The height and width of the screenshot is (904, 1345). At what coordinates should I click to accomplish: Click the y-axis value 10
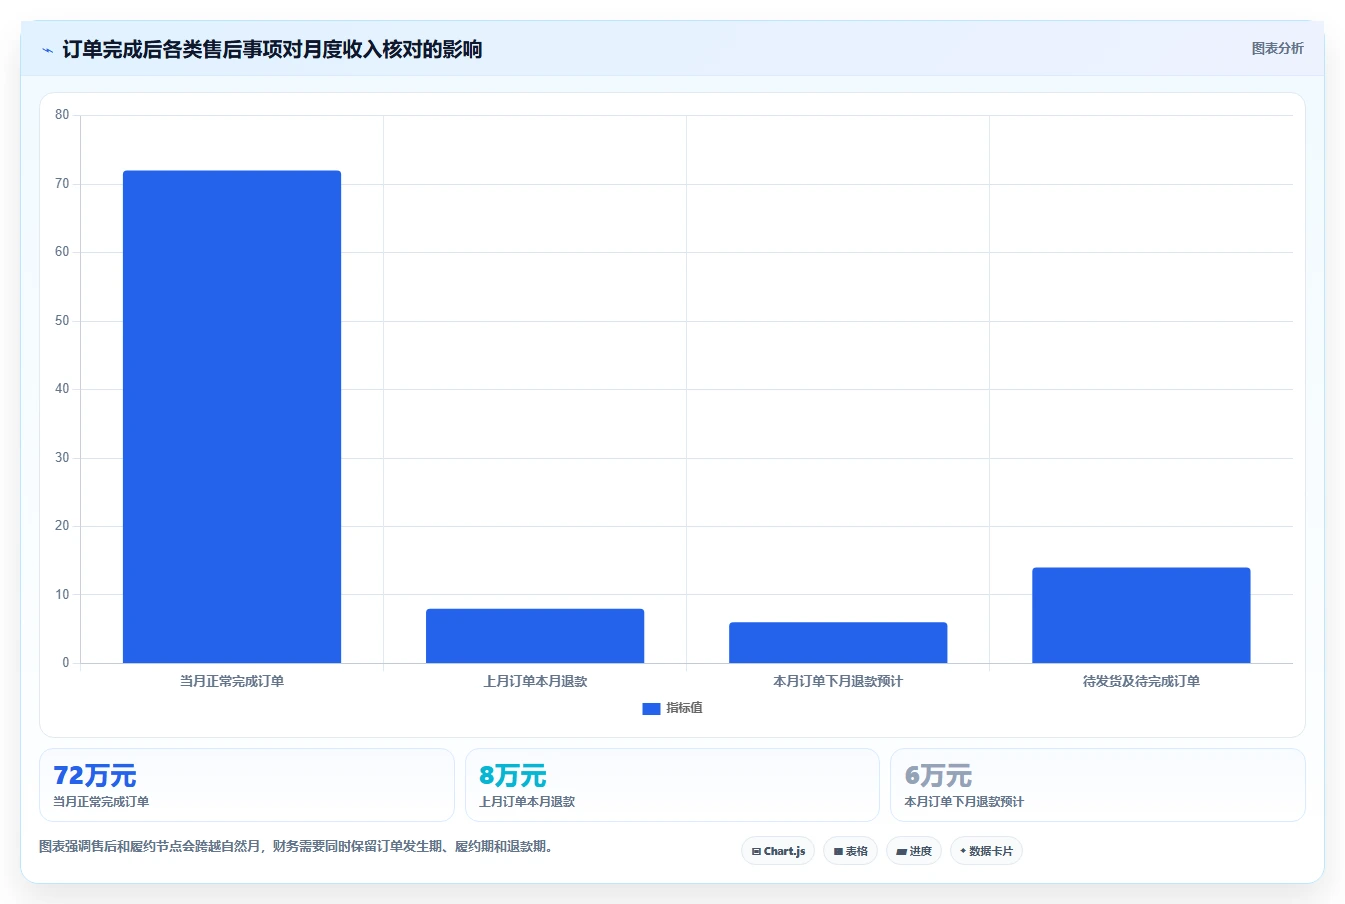point(62,595)
